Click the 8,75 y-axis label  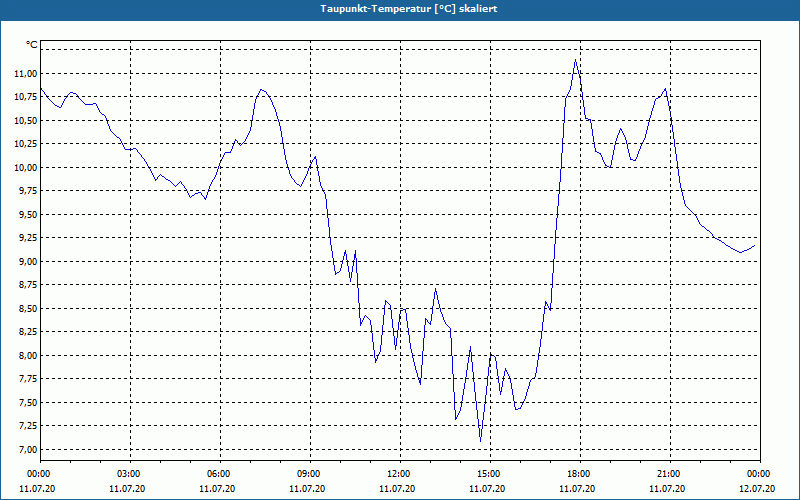click(29, 285)
